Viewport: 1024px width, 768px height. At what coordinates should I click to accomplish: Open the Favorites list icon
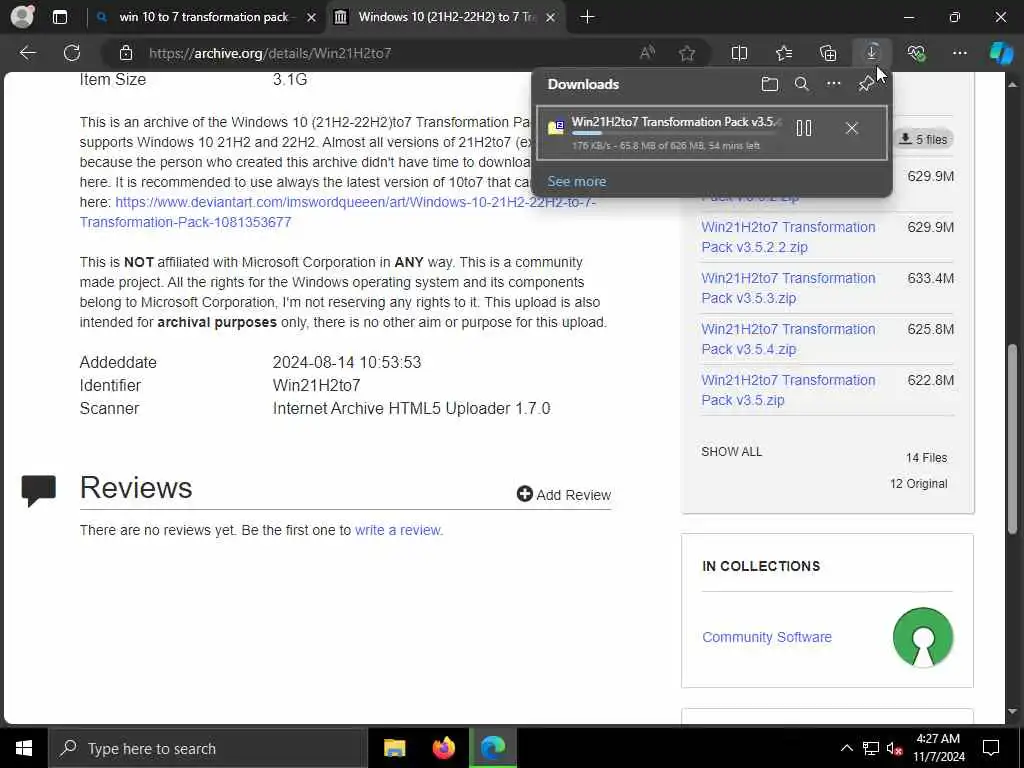(x=784, y=53)
